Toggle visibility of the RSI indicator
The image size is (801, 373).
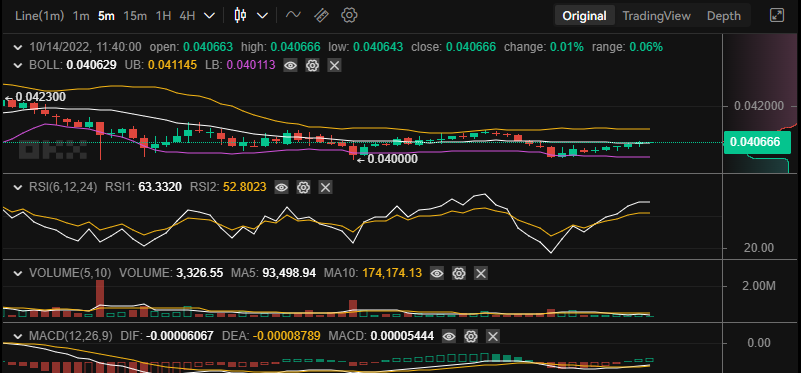(x=281, y=188)
